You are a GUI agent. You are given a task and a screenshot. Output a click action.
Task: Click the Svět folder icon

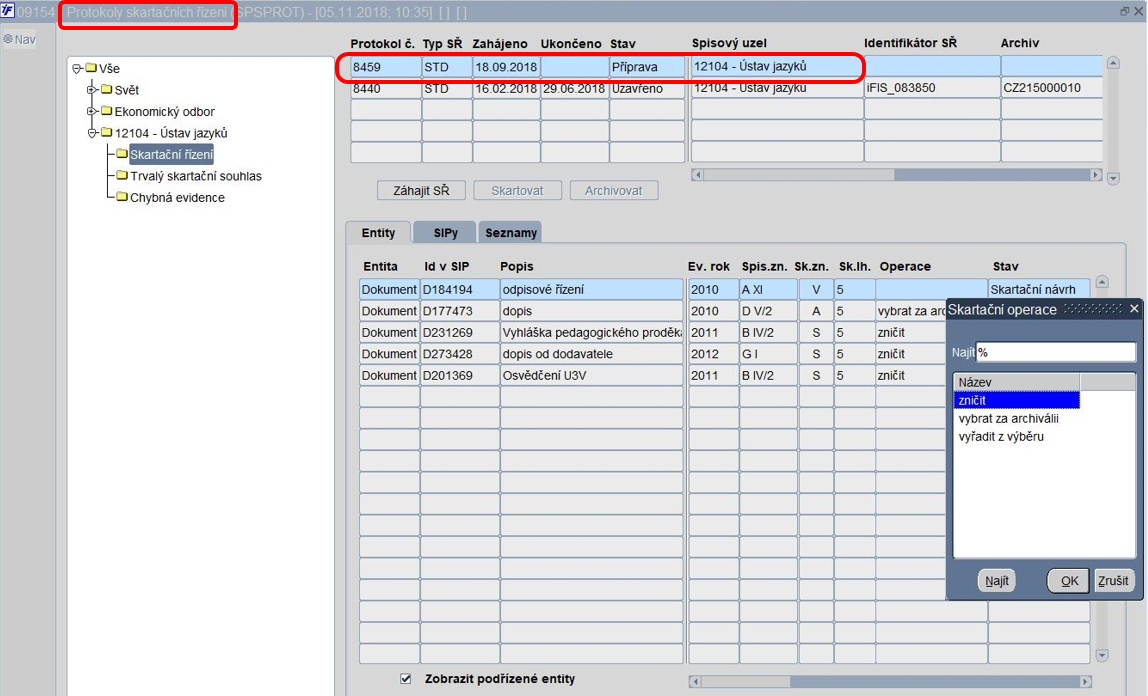(x=106, y=89)
